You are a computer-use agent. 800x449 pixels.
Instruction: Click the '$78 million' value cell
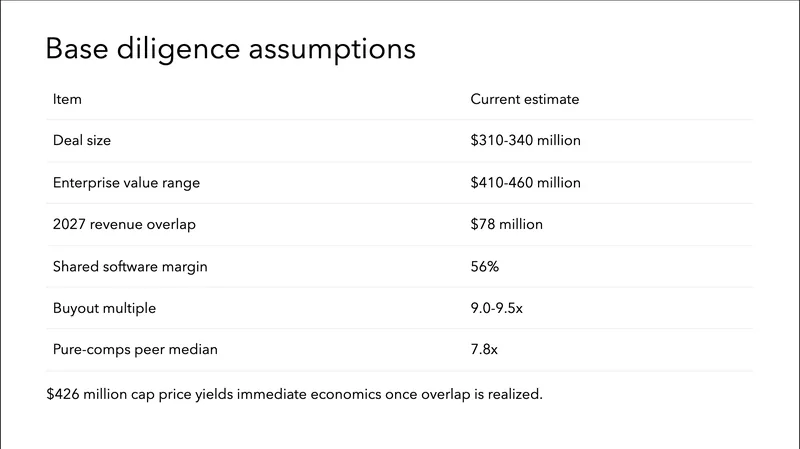click(506, 225)
